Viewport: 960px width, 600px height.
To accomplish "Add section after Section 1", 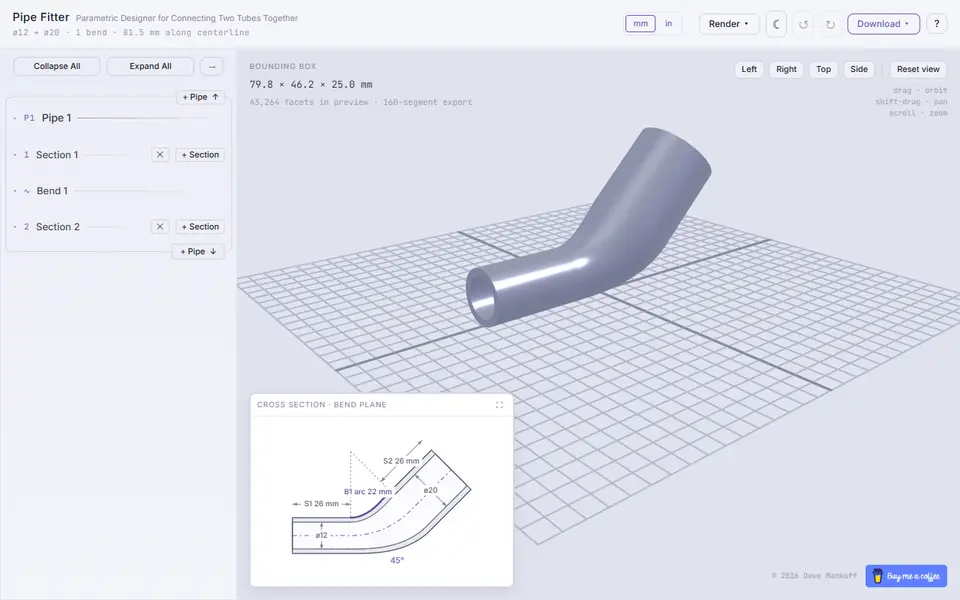I will [x=200, y=155].
